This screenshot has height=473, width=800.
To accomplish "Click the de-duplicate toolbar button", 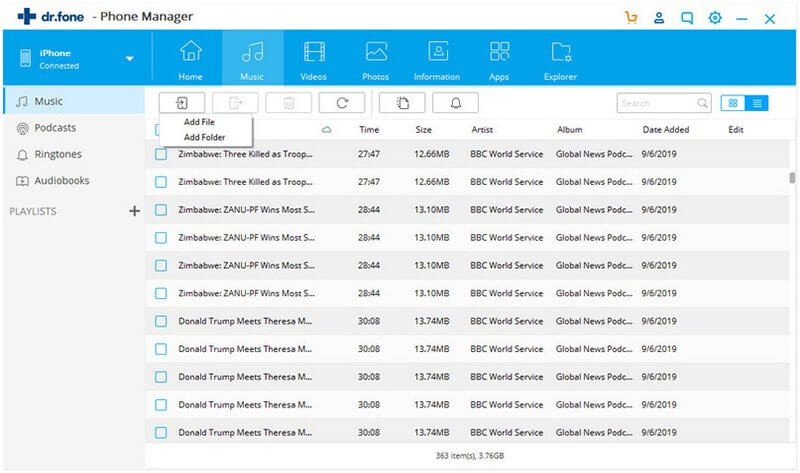I will pyautogui.click(x=403, y=103).
